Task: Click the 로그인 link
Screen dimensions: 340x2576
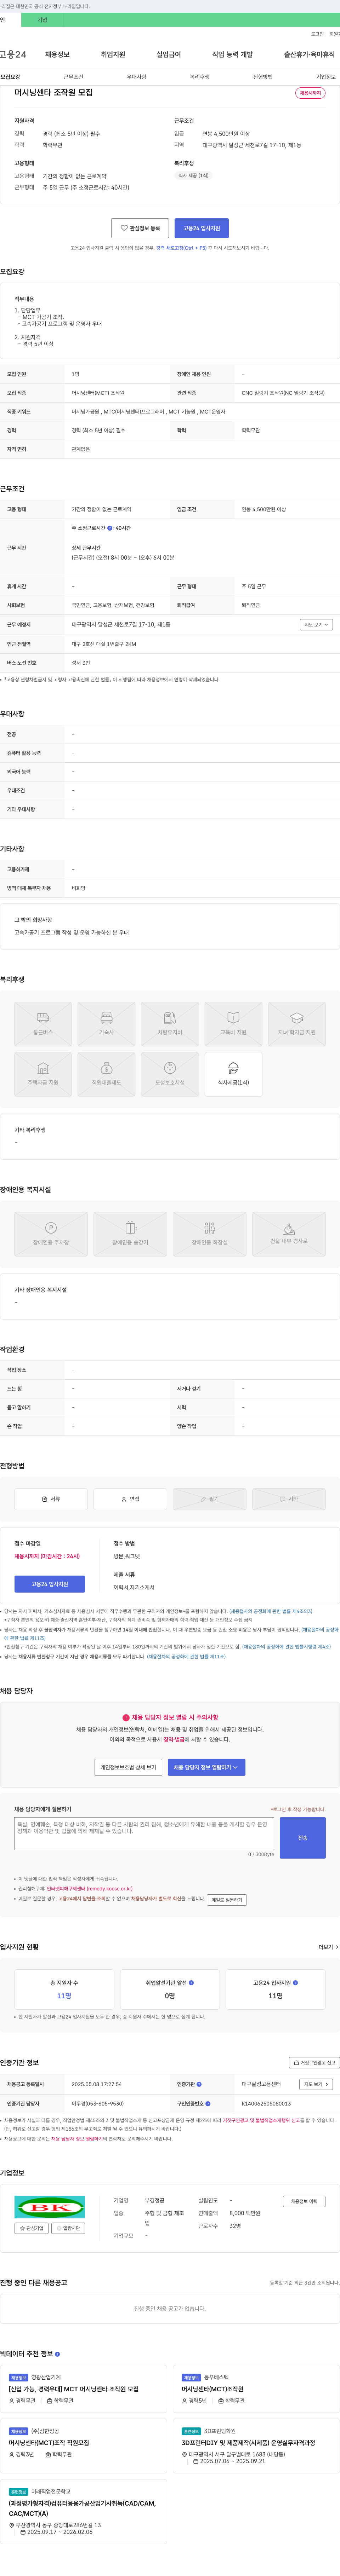Action: pyautogui.click(x=317, y=34)
